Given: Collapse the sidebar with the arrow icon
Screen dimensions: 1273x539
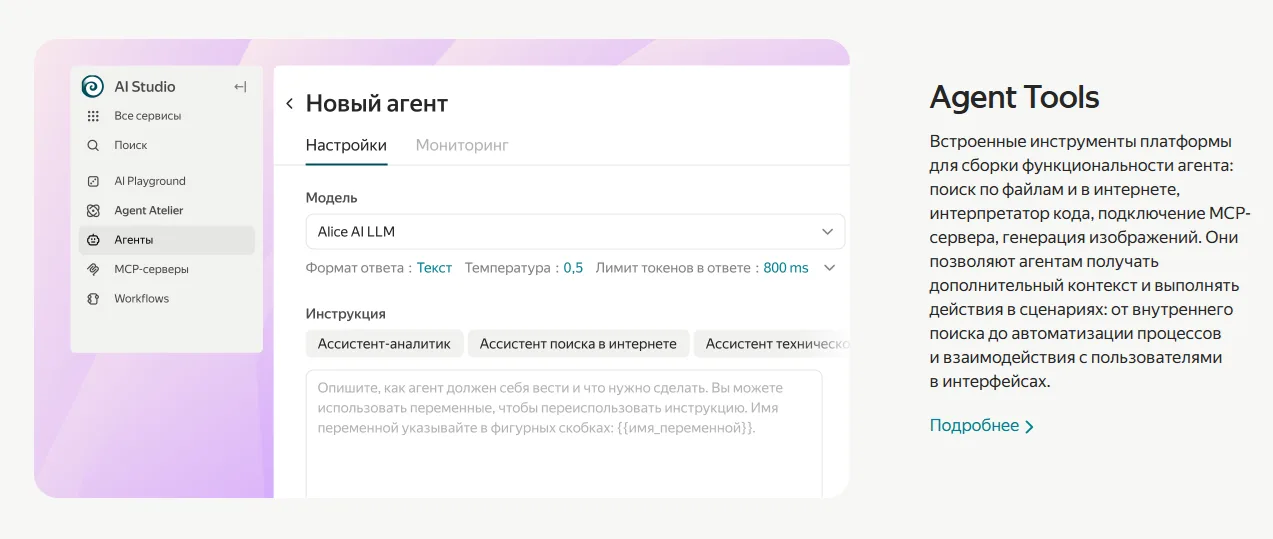Looking at the screenshot, I should click(x=240, y=87).
